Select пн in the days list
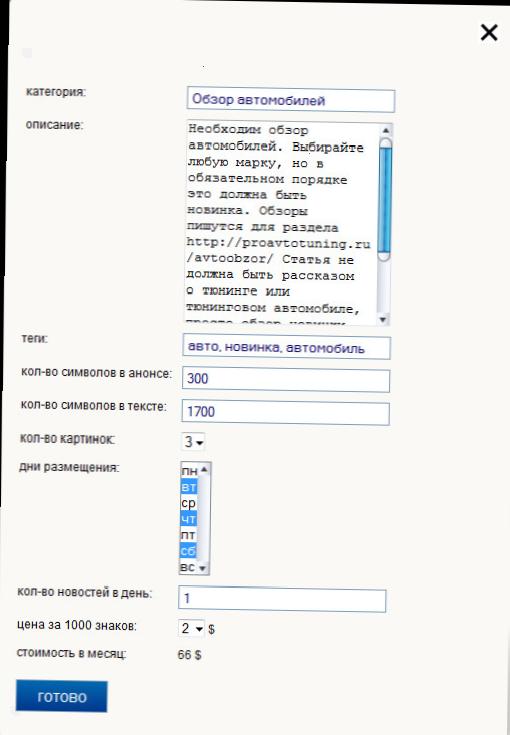The width and height of the screenshot is (510, 735). click(188, 471)
